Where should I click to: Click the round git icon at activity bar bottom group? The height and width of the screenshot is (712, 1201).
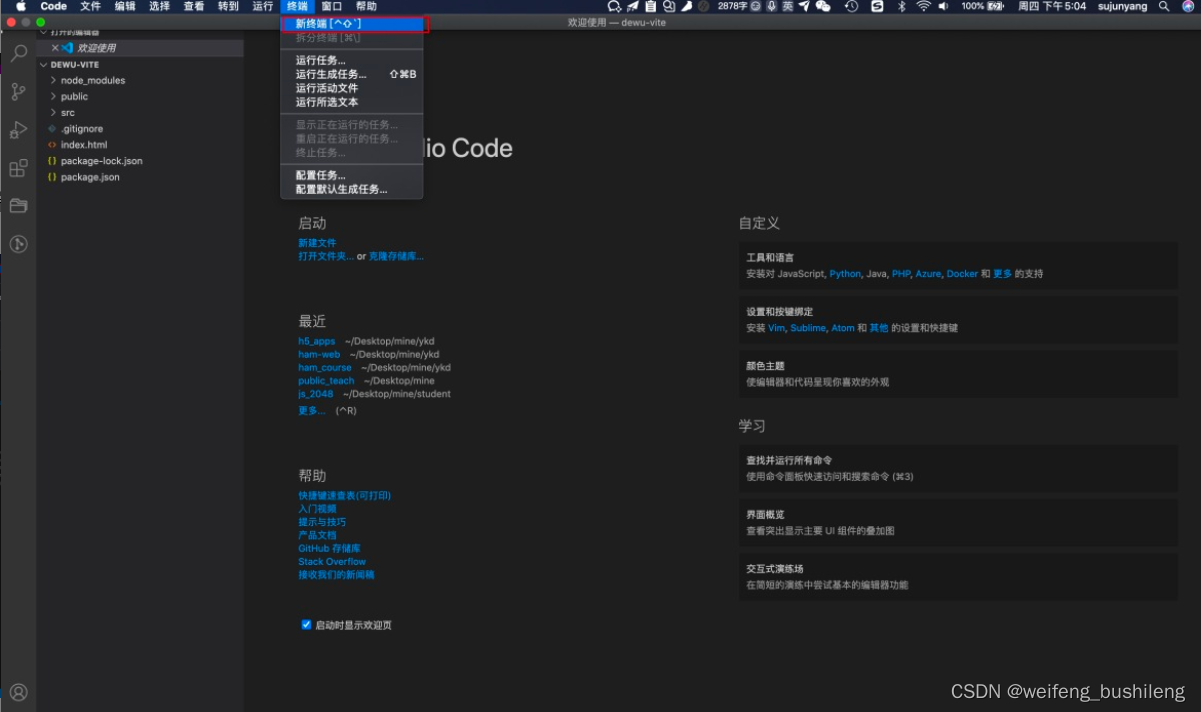pyautogui.click(x=18, y=244)
